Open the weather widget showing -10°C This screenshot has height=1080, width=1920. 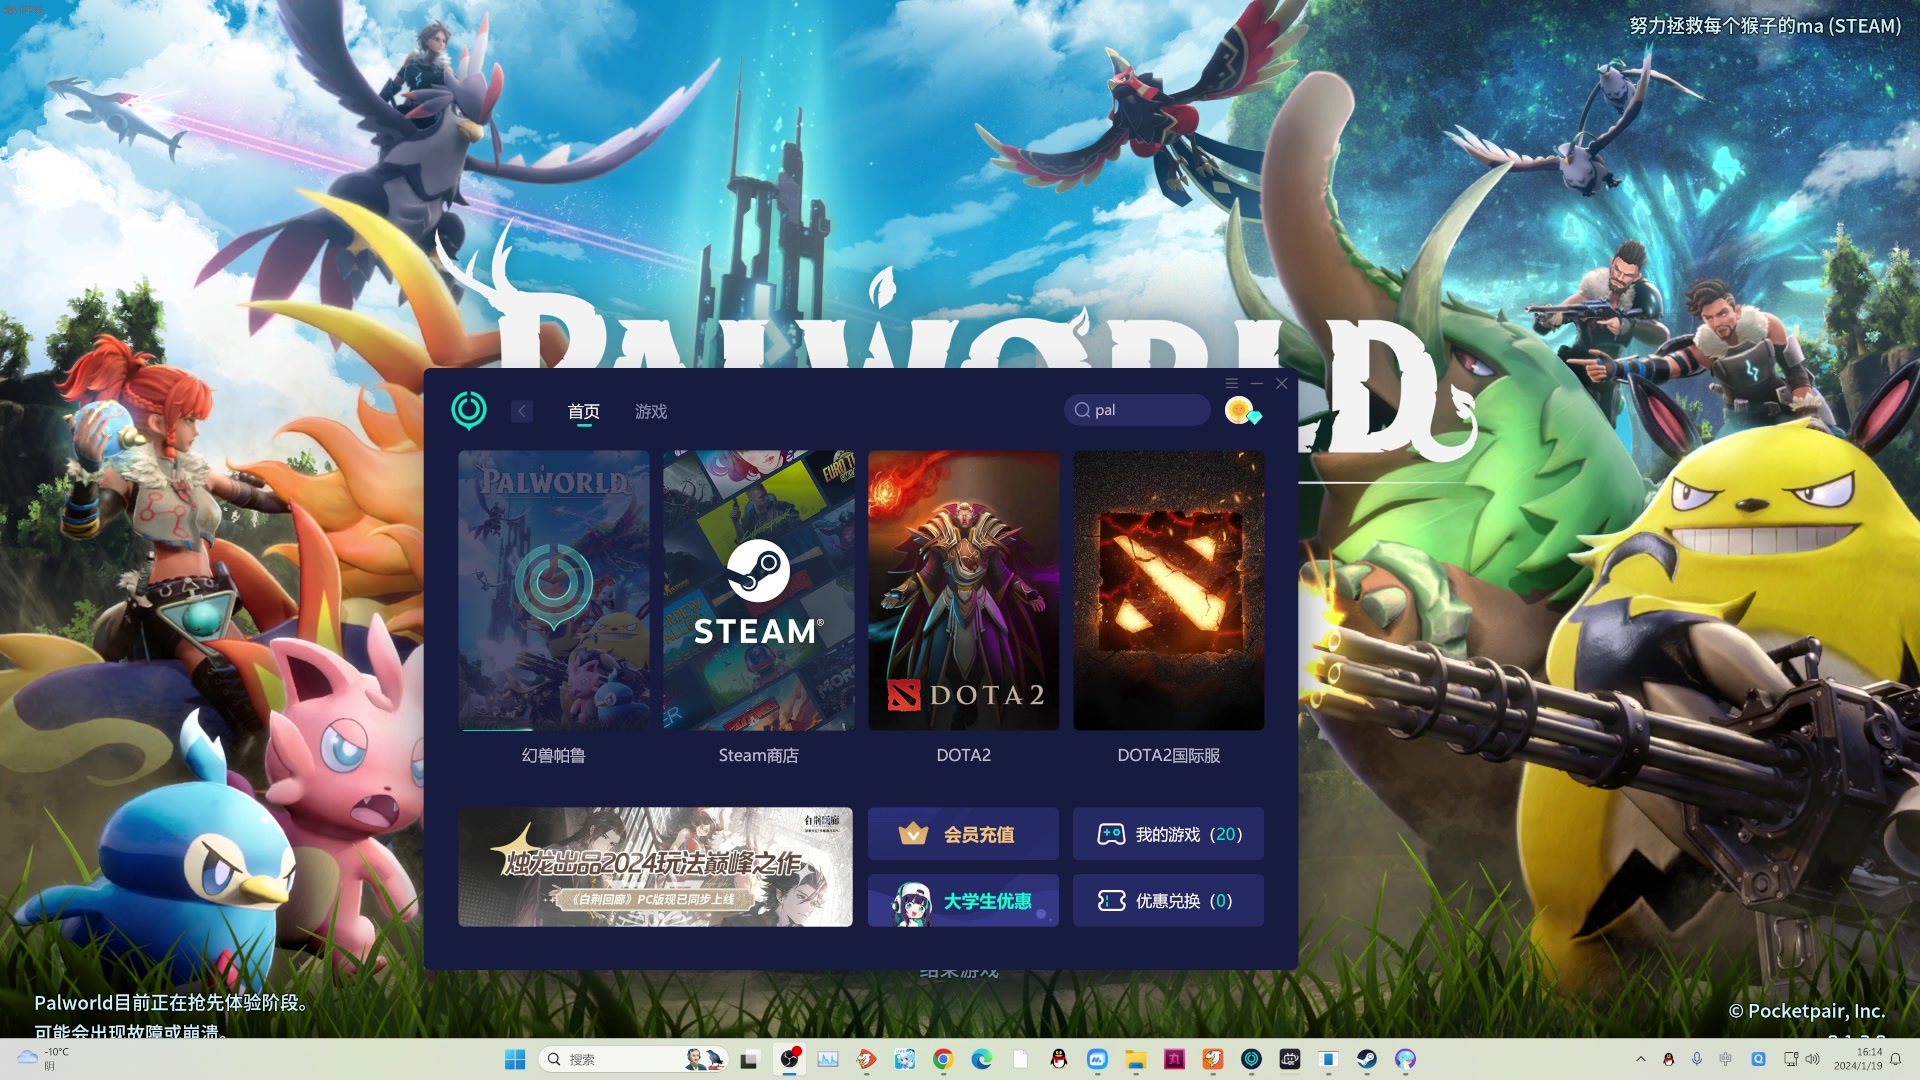42,1059
